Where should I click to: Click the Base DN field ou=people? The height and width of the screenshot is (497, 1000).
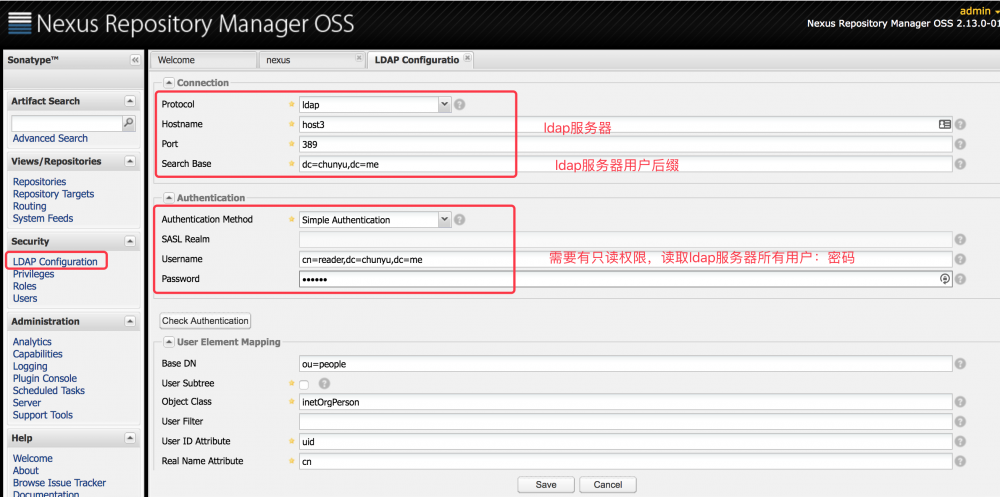pos(626,364)
